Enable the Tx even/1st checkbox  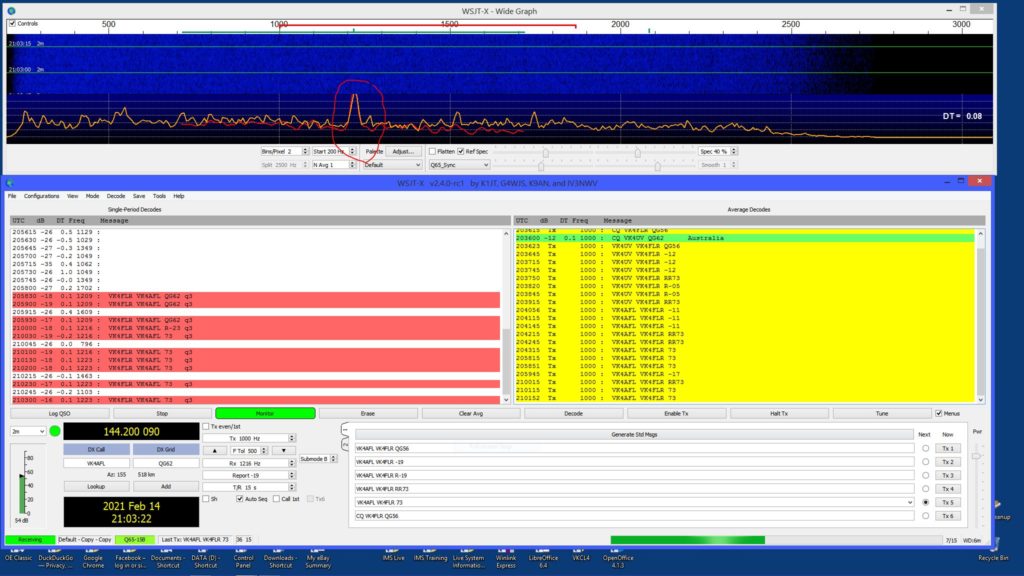pos(206,426)
